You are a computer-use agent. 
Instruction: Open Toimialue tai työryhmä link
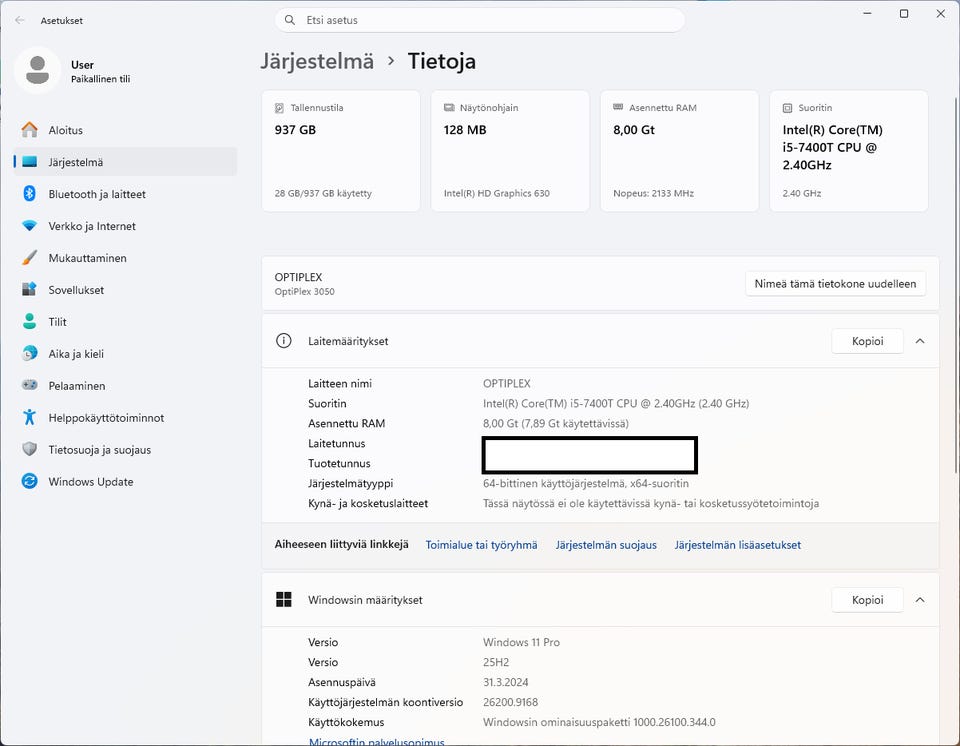[481, 544]
